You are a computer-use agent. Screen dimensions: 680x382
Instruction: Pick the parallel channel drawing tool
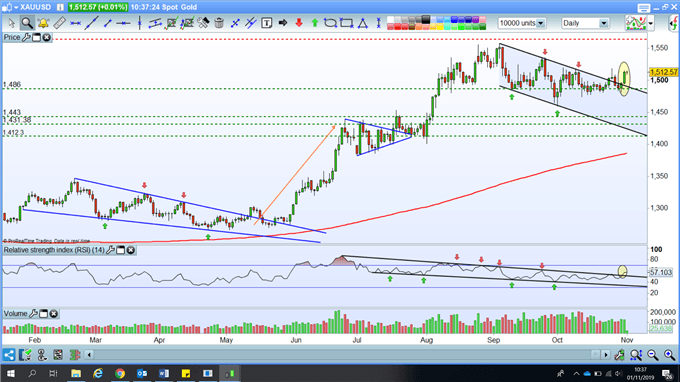155,23
